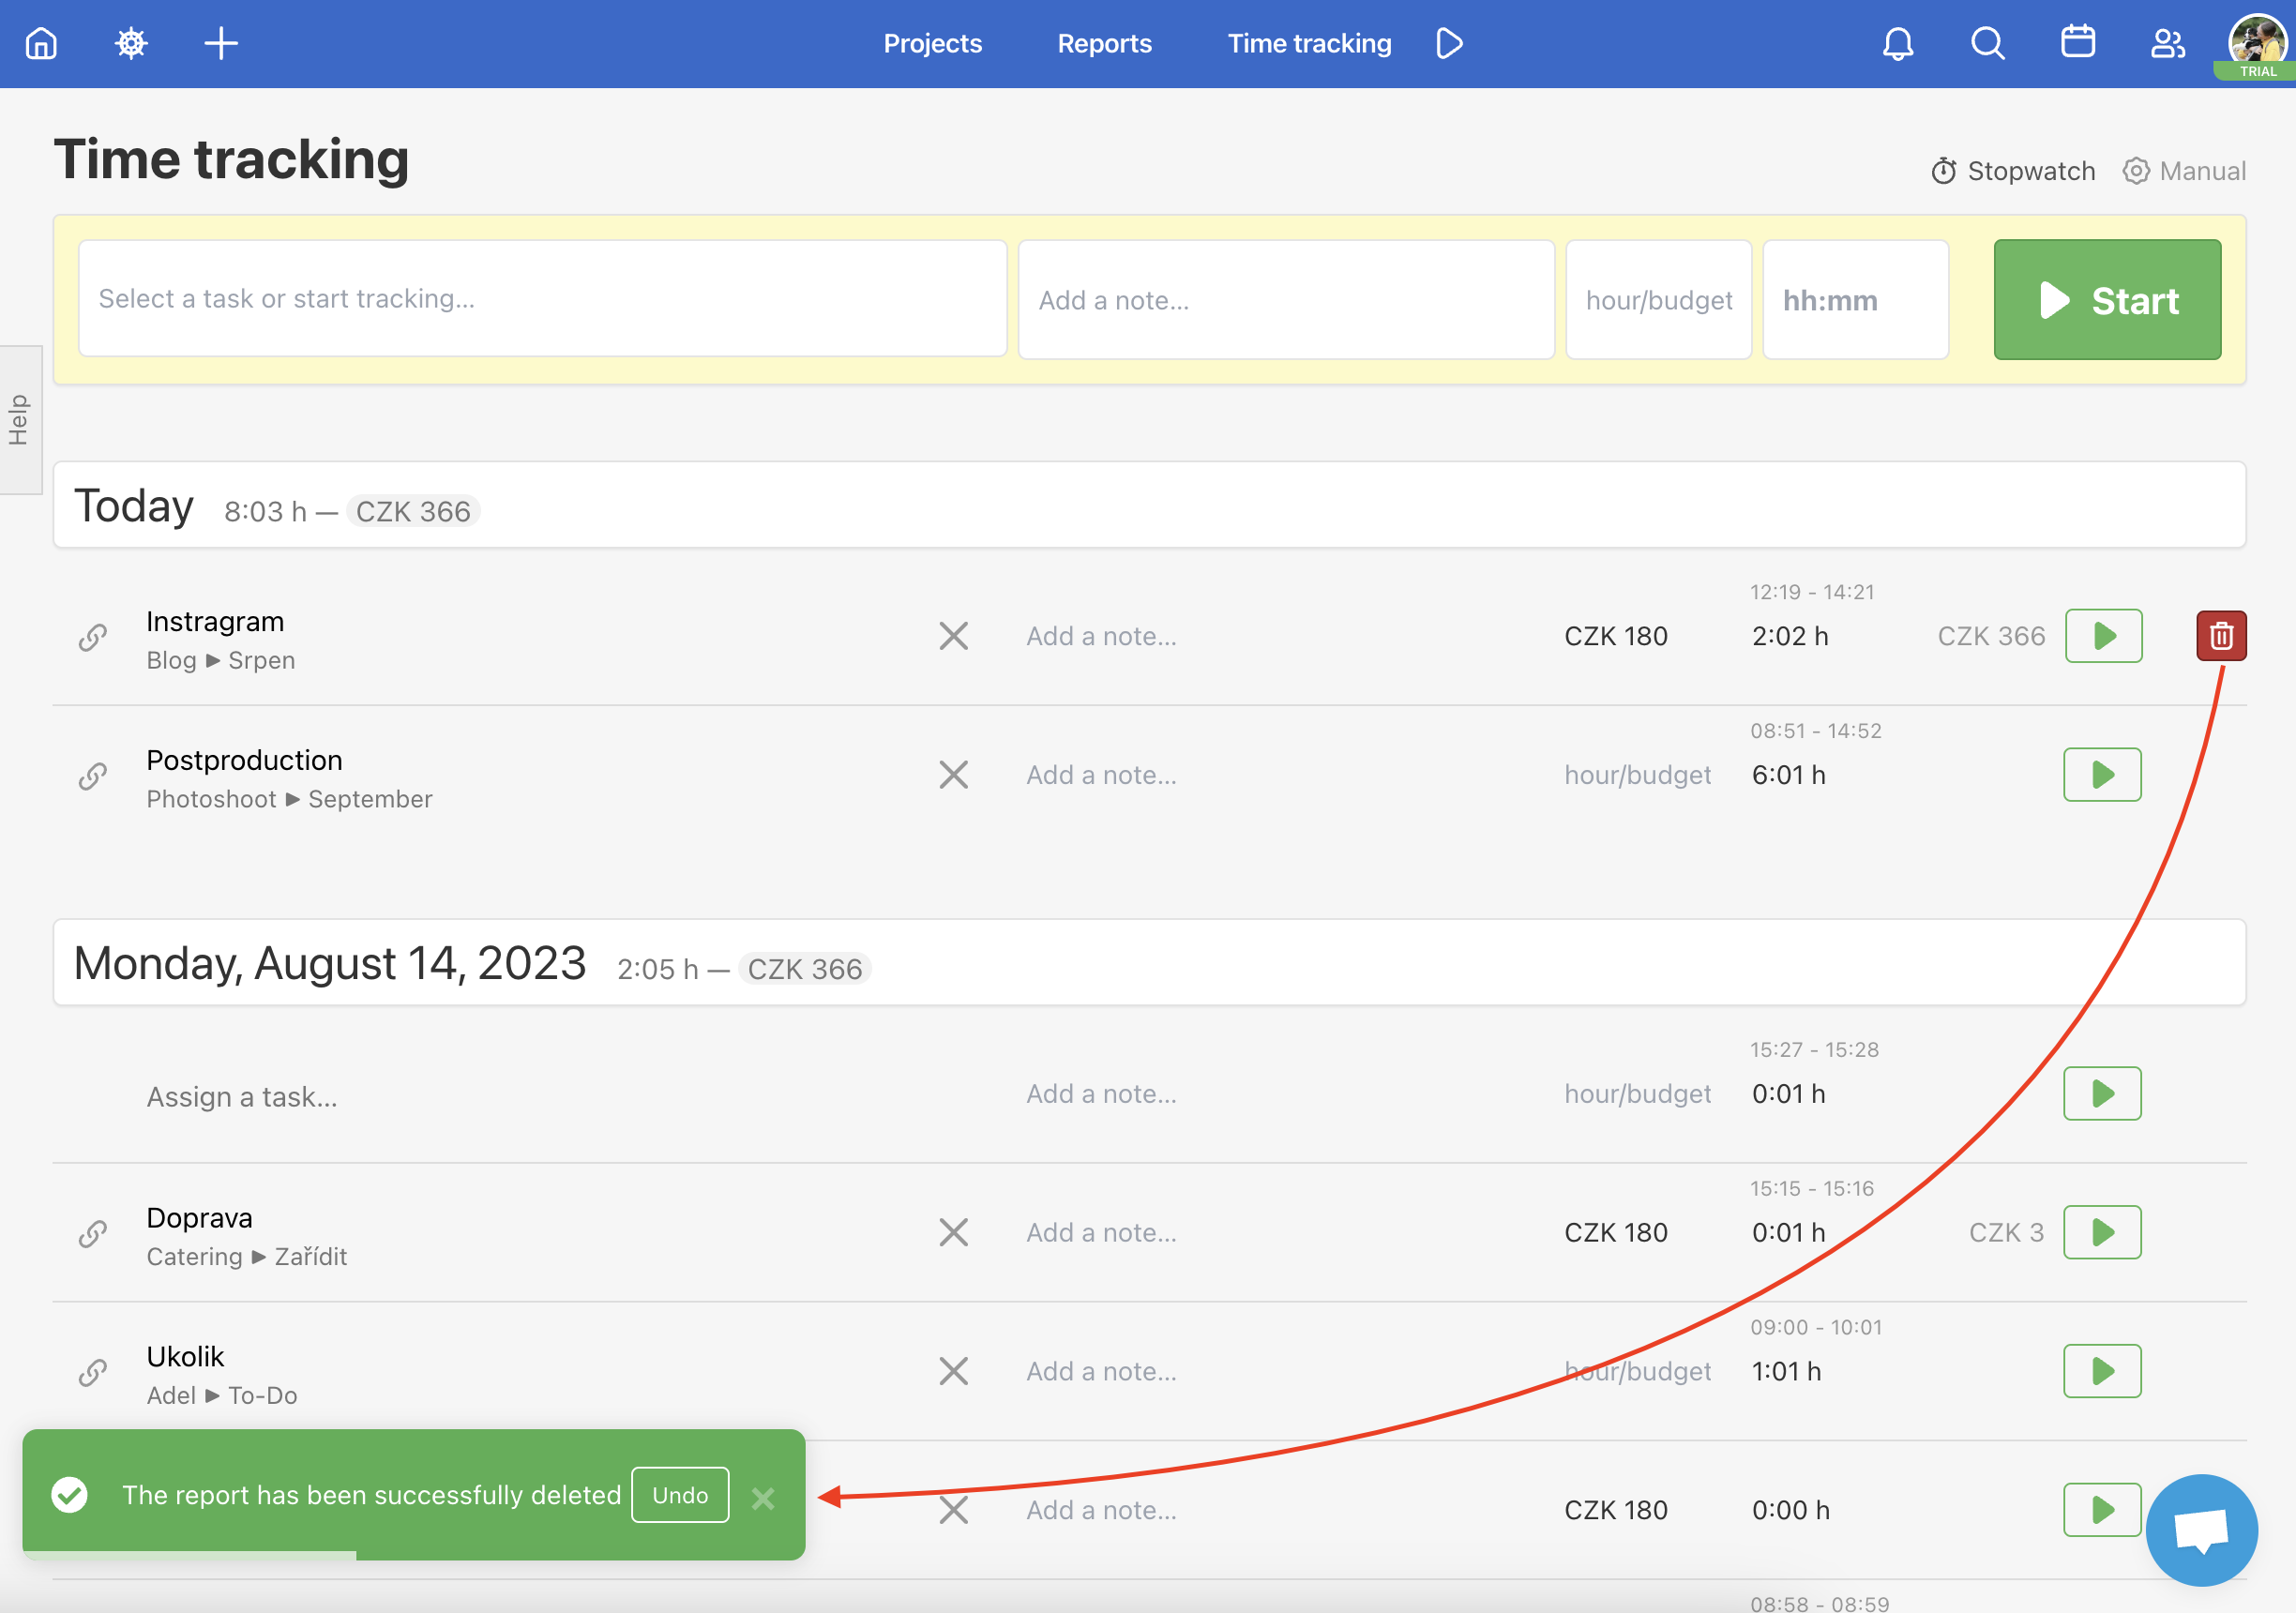Click the play button for Postproduction entry
2296x1613 pixels.
coord(2101,774)
